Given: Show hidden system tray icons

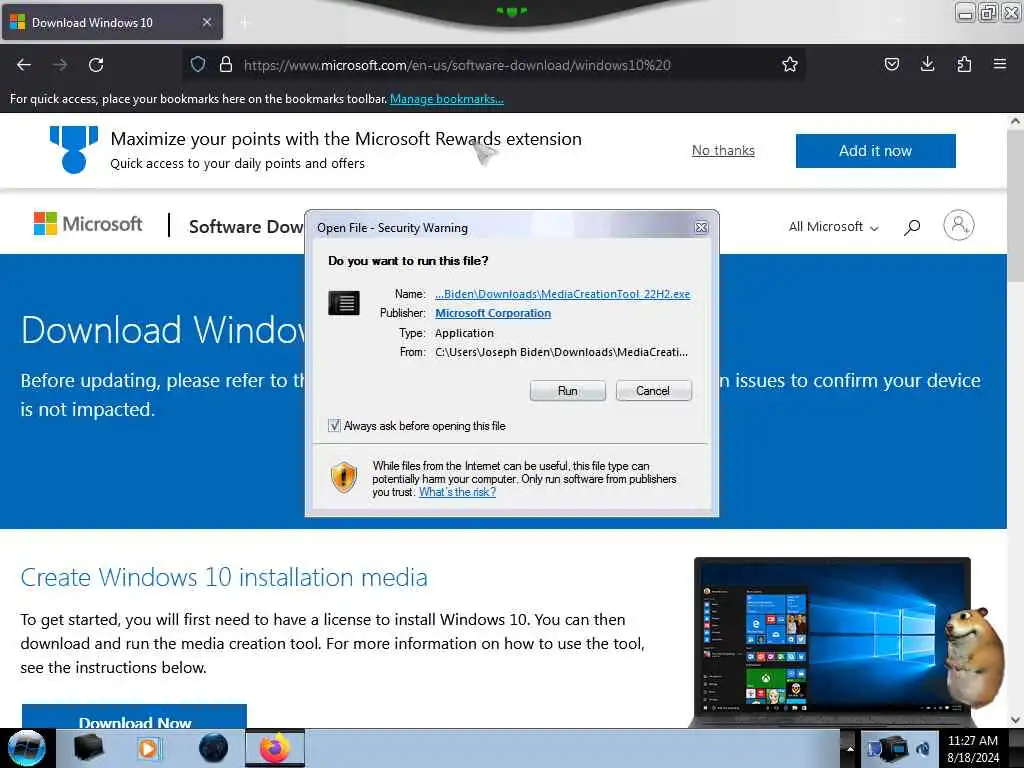Looking at the screenshot, I should 850,749.
